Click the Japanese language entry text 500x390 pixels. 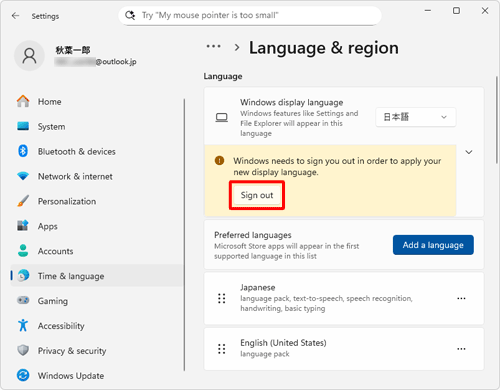point(258,287)
